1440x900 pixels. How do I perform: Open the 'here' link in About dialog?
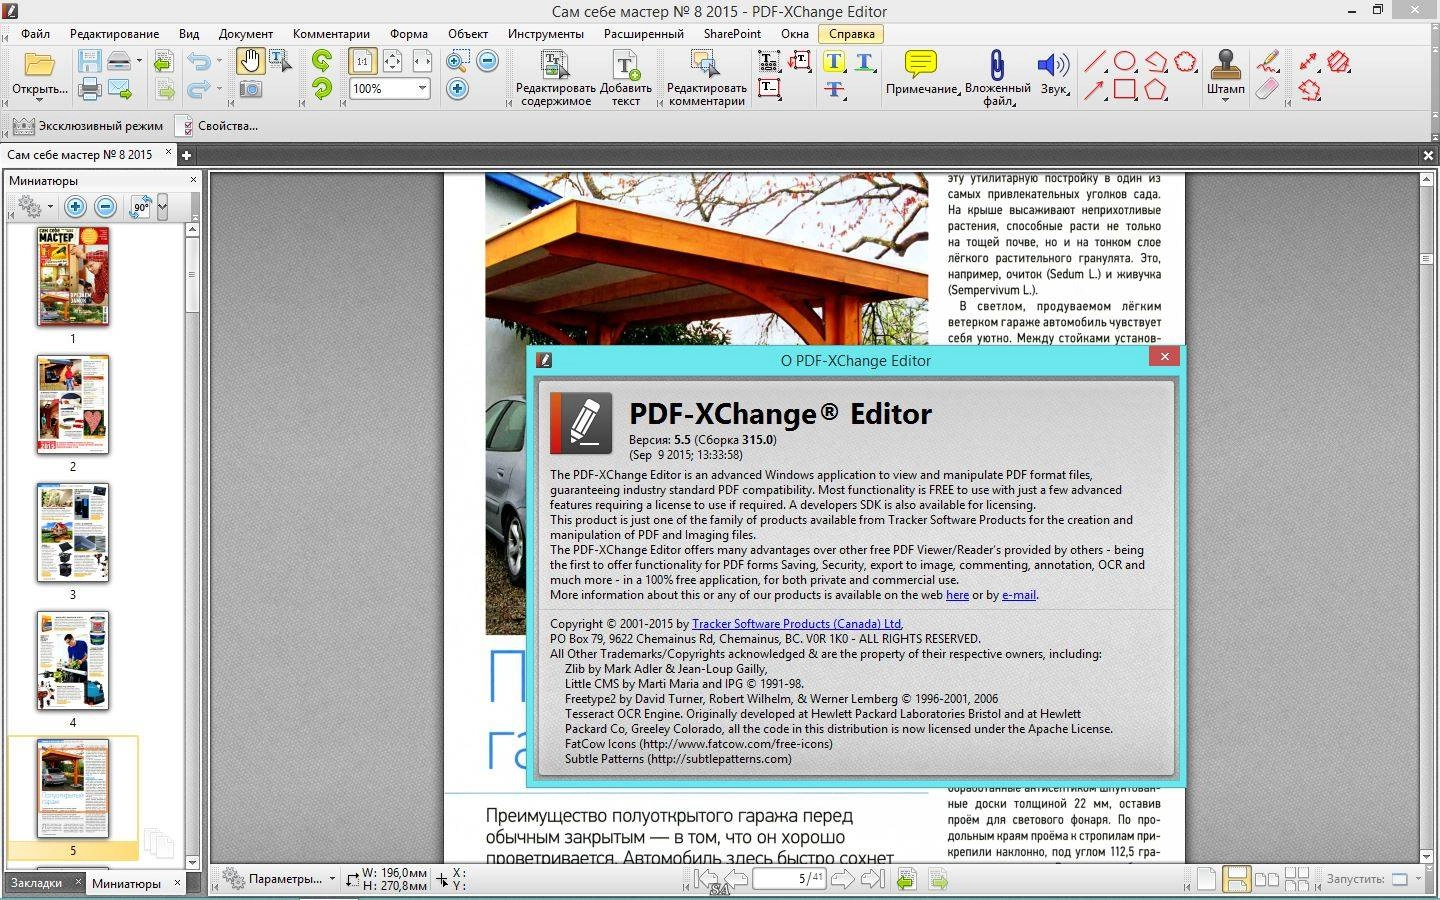click(x=957, y=595)
